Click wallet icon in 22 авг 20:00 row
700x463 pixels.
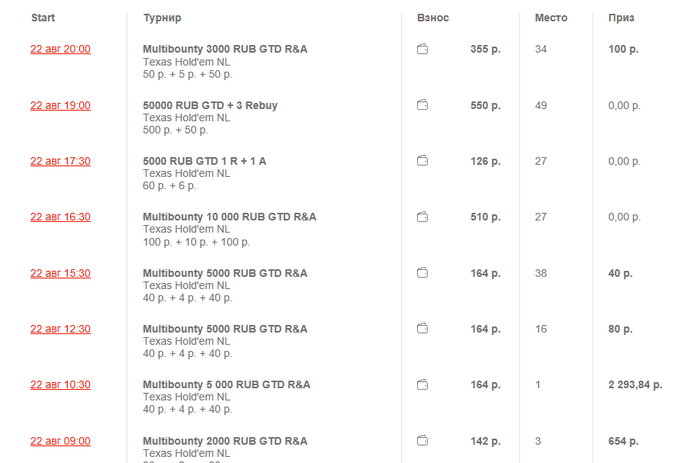point(423,49)
